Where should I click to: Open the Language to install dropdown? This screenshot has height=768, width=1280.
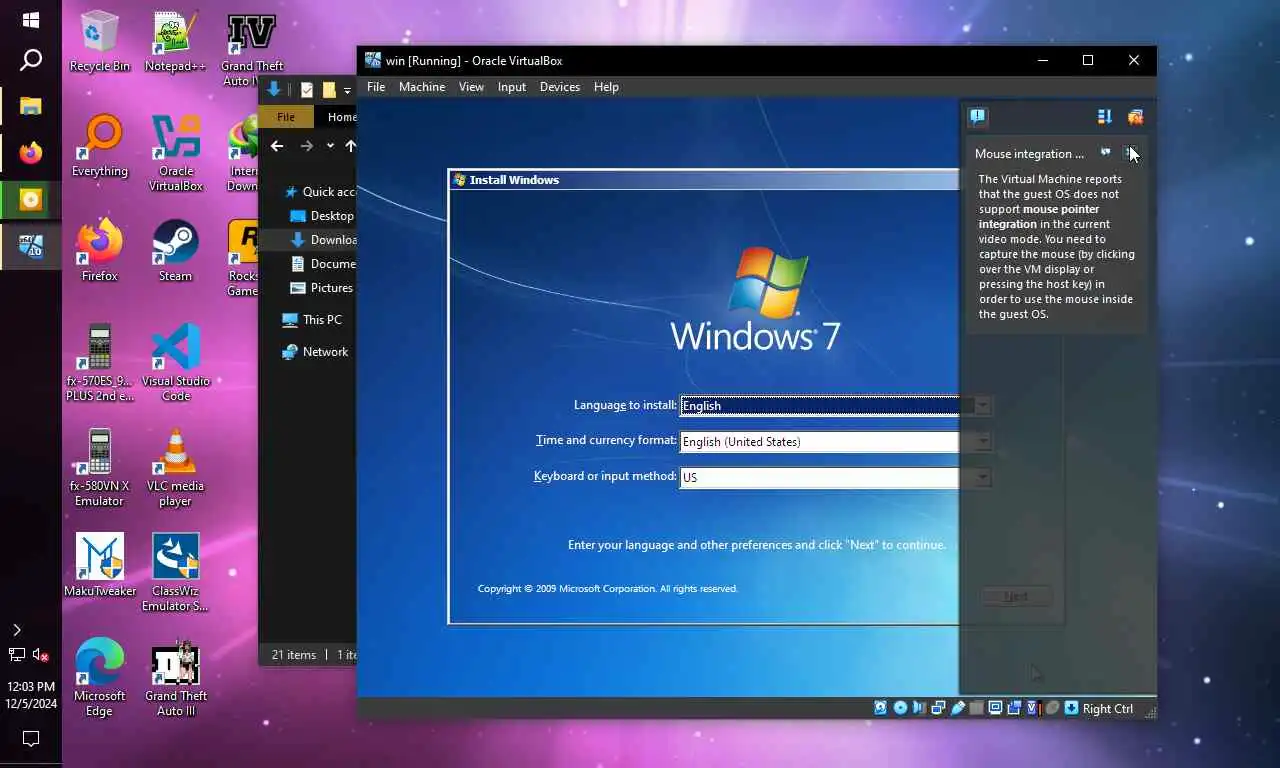[982, 405]
